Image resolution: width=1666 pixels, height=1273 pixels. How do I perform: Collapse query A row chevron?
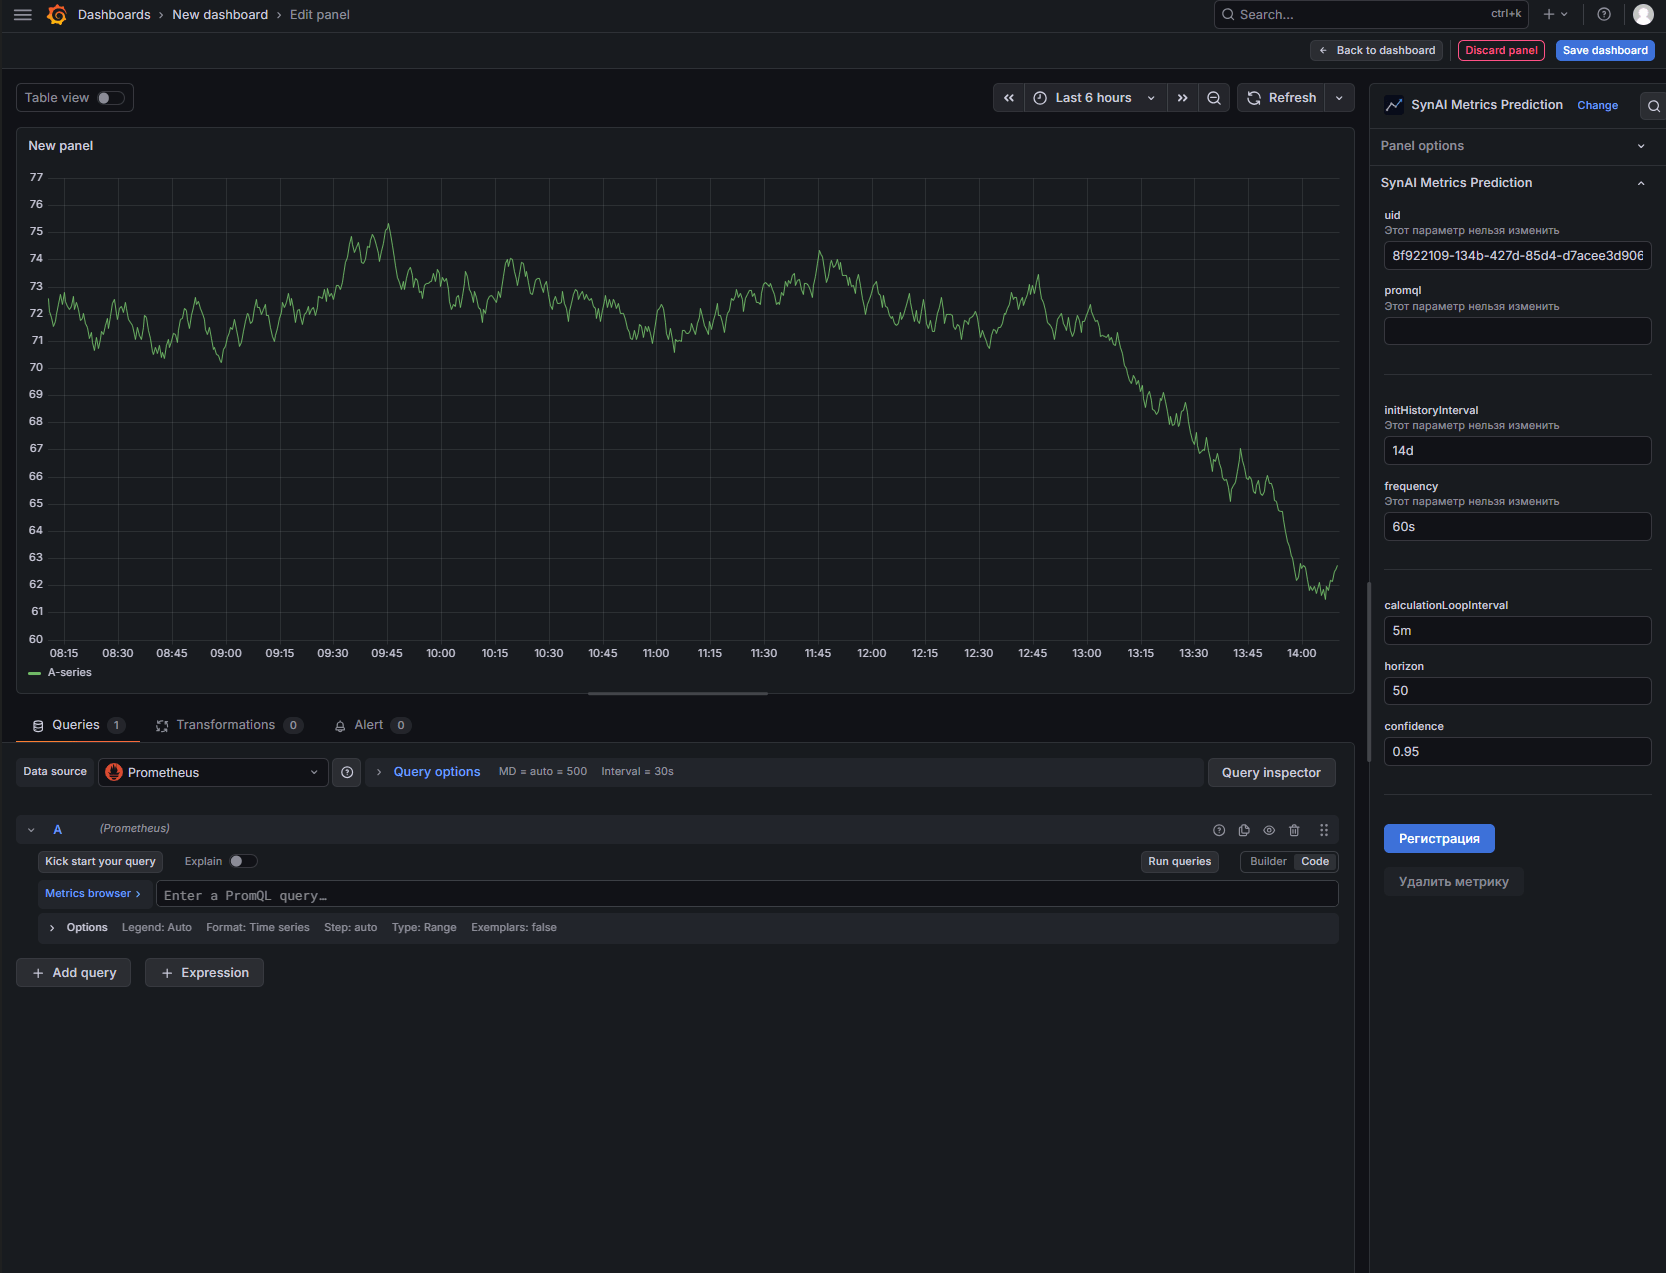pyautogui.click(x=31, y=830)
